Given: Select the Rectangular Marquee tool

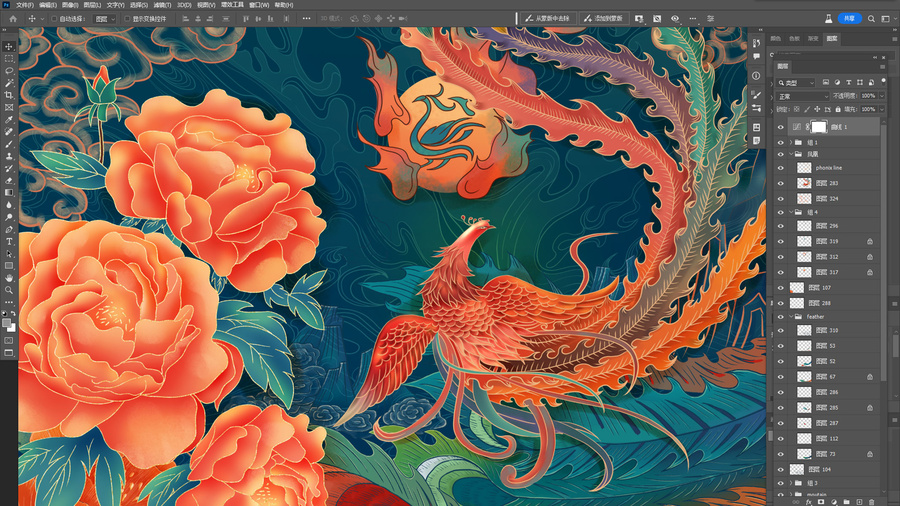Looking at the screenshot, I should coord(9,59).
